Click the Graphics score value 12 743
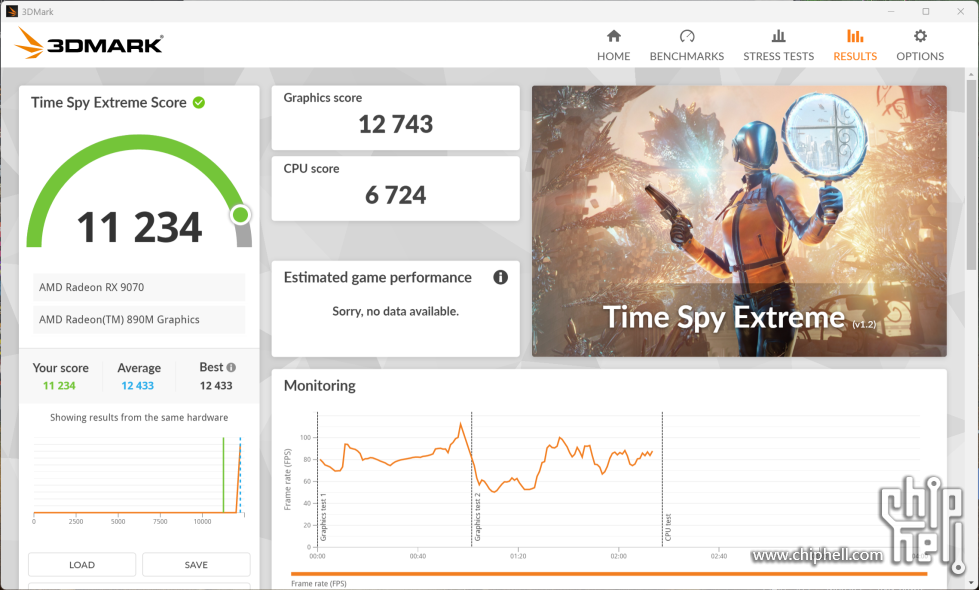Screen dimensions: 979x590 (x=395, y=124)
